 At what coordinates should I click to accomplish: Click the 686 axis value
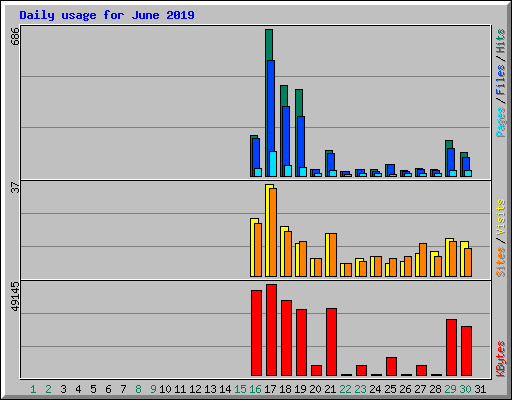(x=15, y=36)
